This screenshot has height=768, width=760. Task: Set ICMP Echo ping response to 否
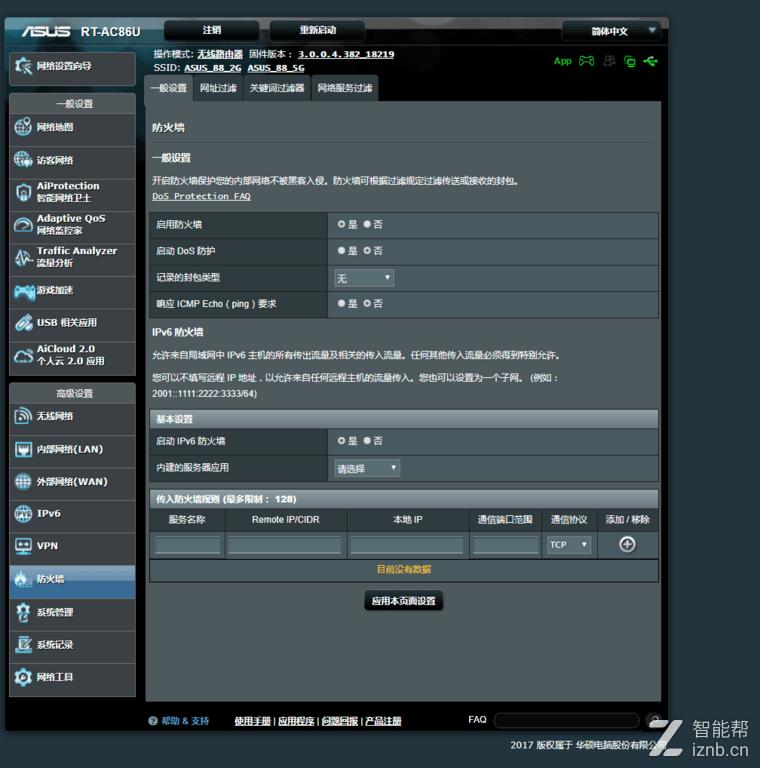[x=367, y=304]
